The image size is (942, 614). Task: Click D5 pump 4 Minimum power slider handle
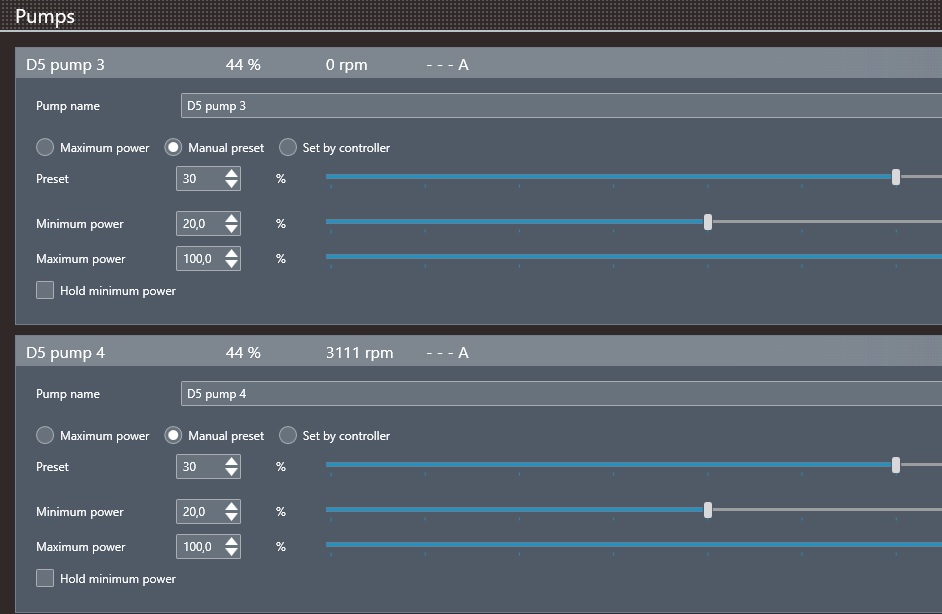point(708,510)
